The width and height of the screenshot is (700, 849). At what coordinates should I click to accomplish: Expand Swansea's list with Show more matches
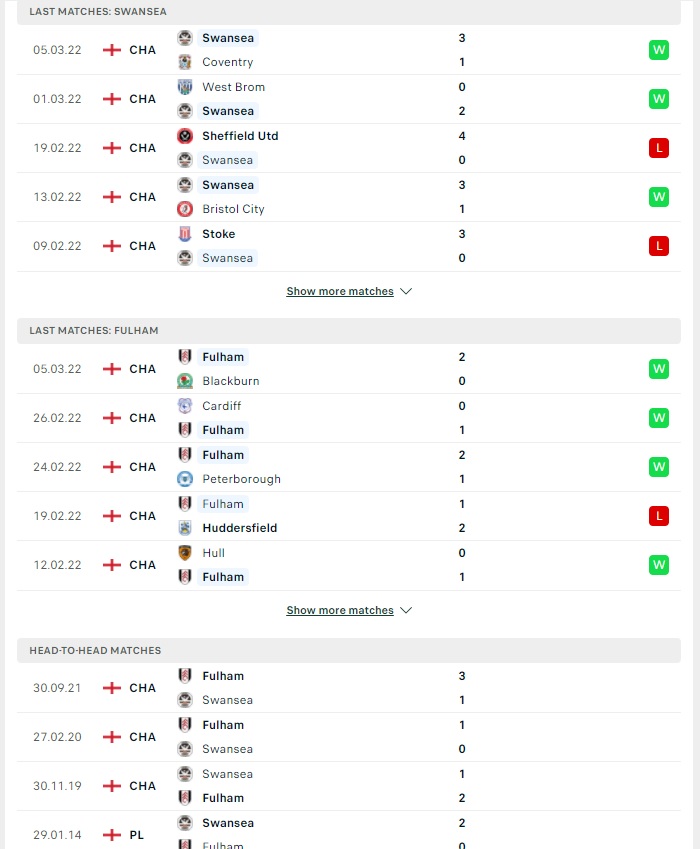[x=340, y=291]
